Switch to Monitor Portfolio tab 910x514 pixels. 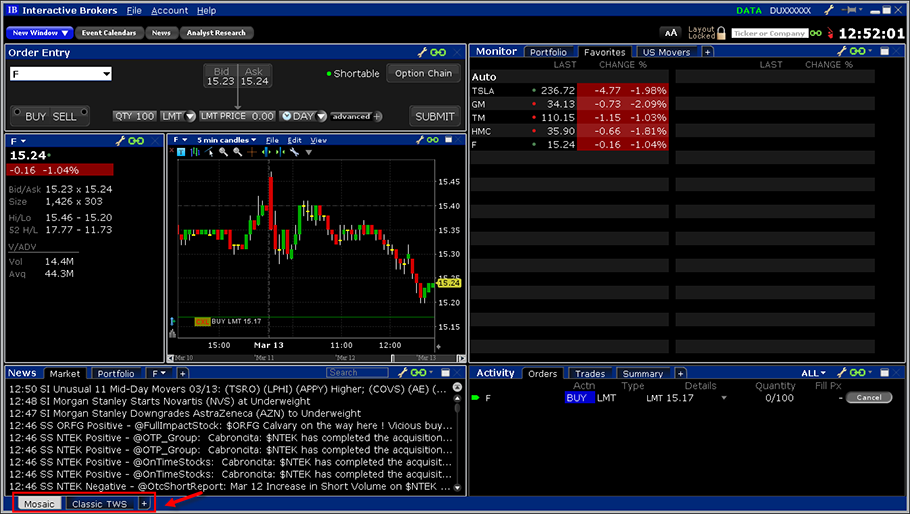(x=548, y=52)
